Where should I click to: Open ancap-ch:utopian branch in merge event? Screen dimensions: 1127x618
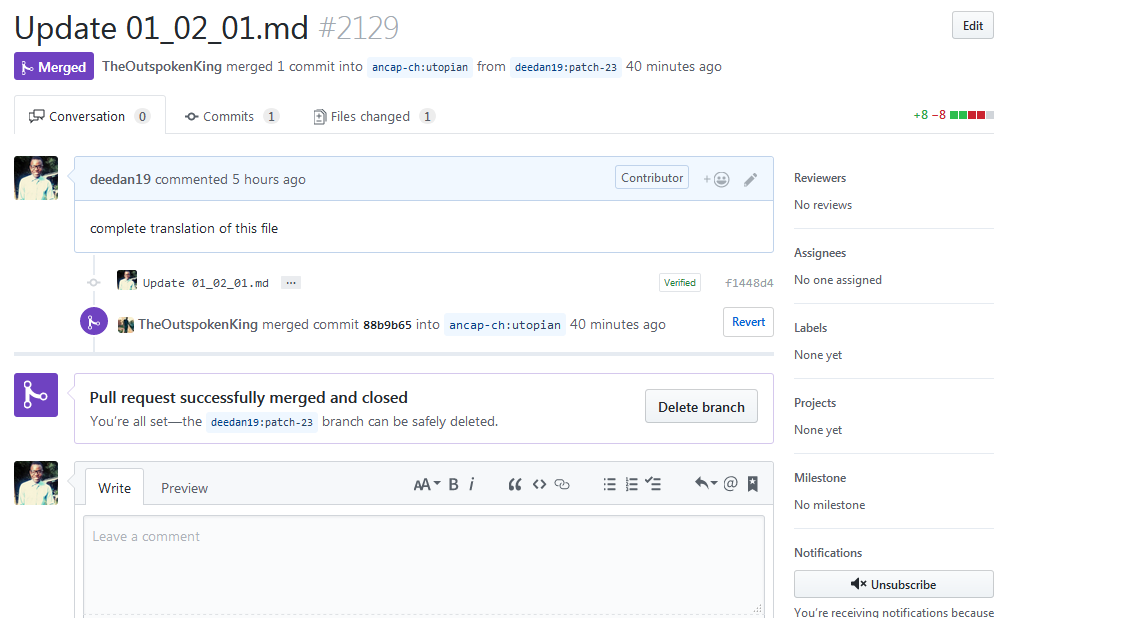505,325
